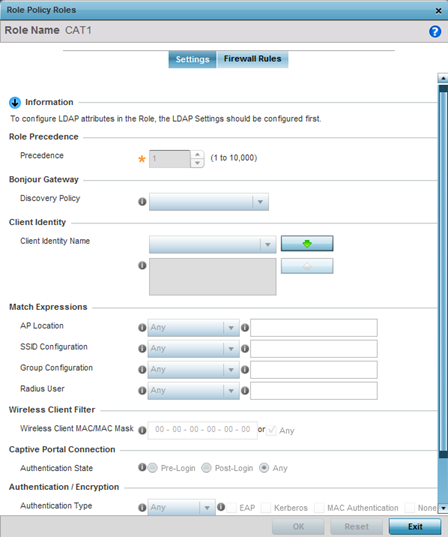Open the blue help question mark icon
448x537 pixels.
(435, 32)
